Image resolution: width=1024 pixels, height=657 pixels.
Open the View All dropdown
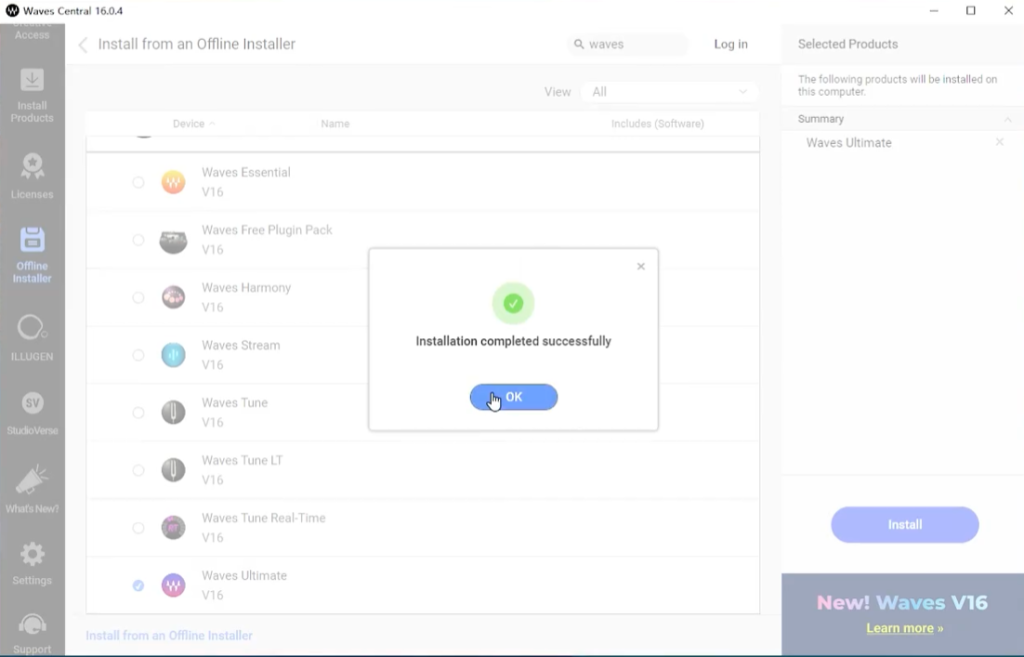click(x=669, y=92)
